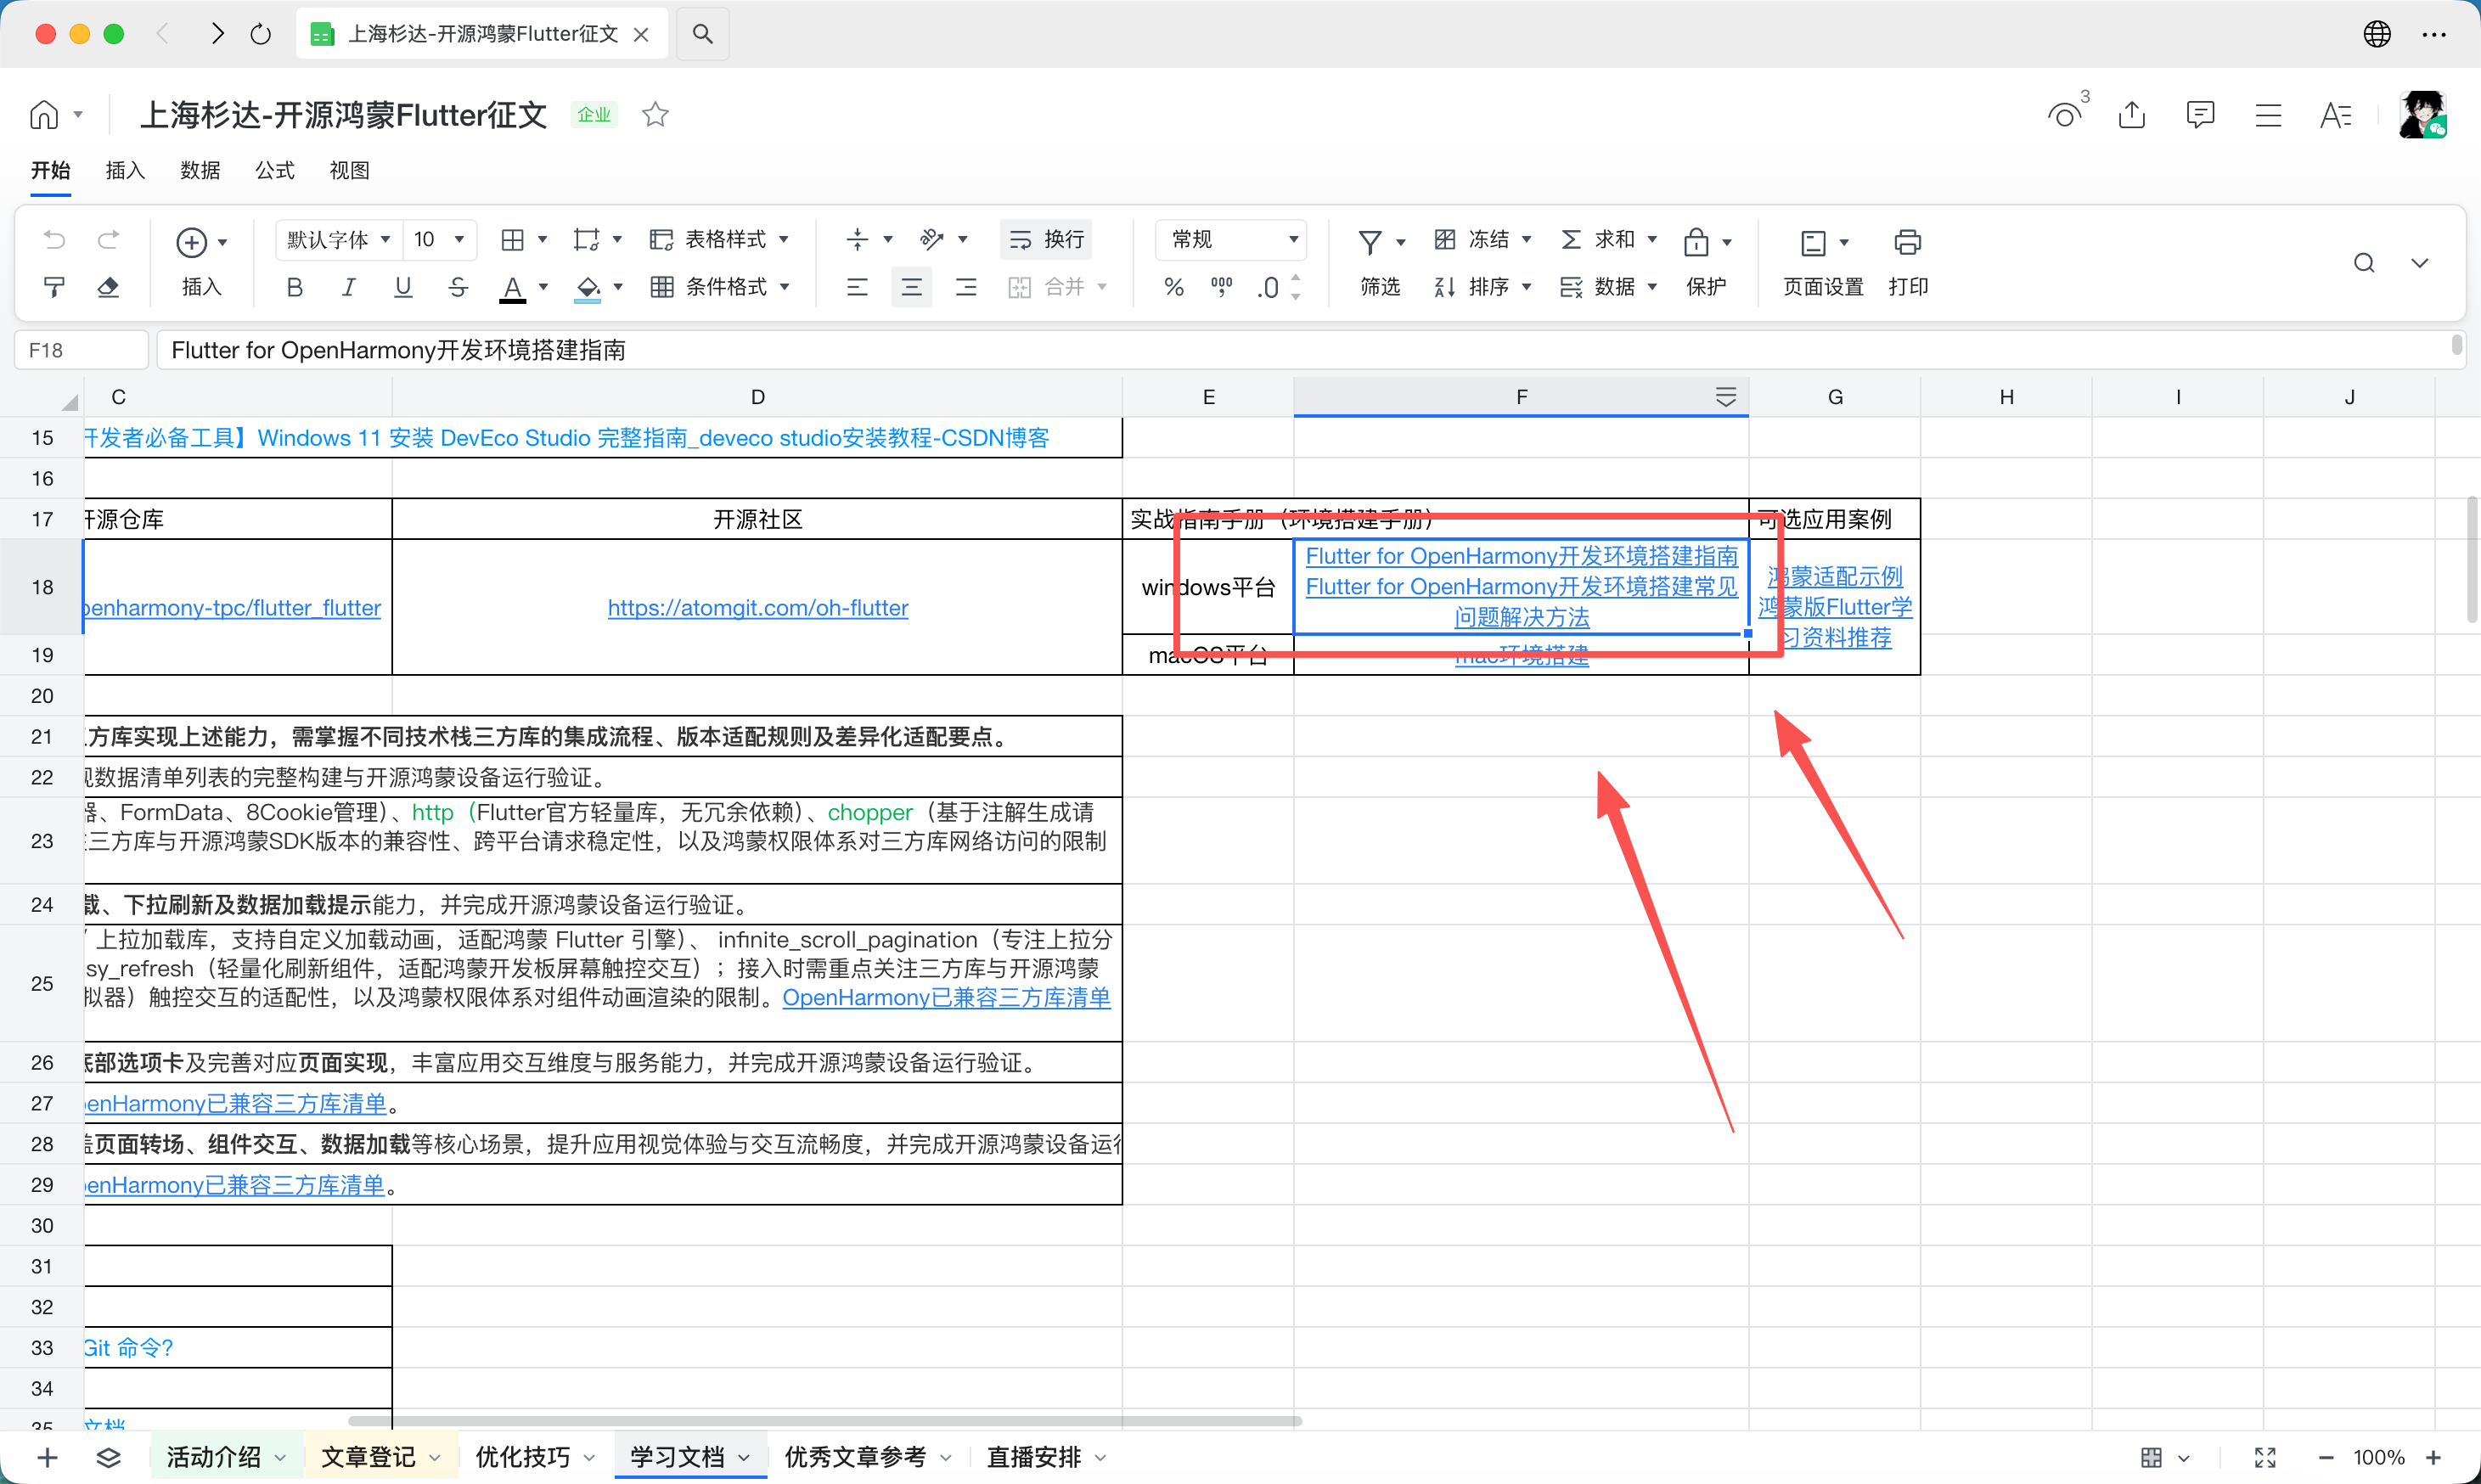Align cell text center

pyautogui.click(x=911, y=288)
